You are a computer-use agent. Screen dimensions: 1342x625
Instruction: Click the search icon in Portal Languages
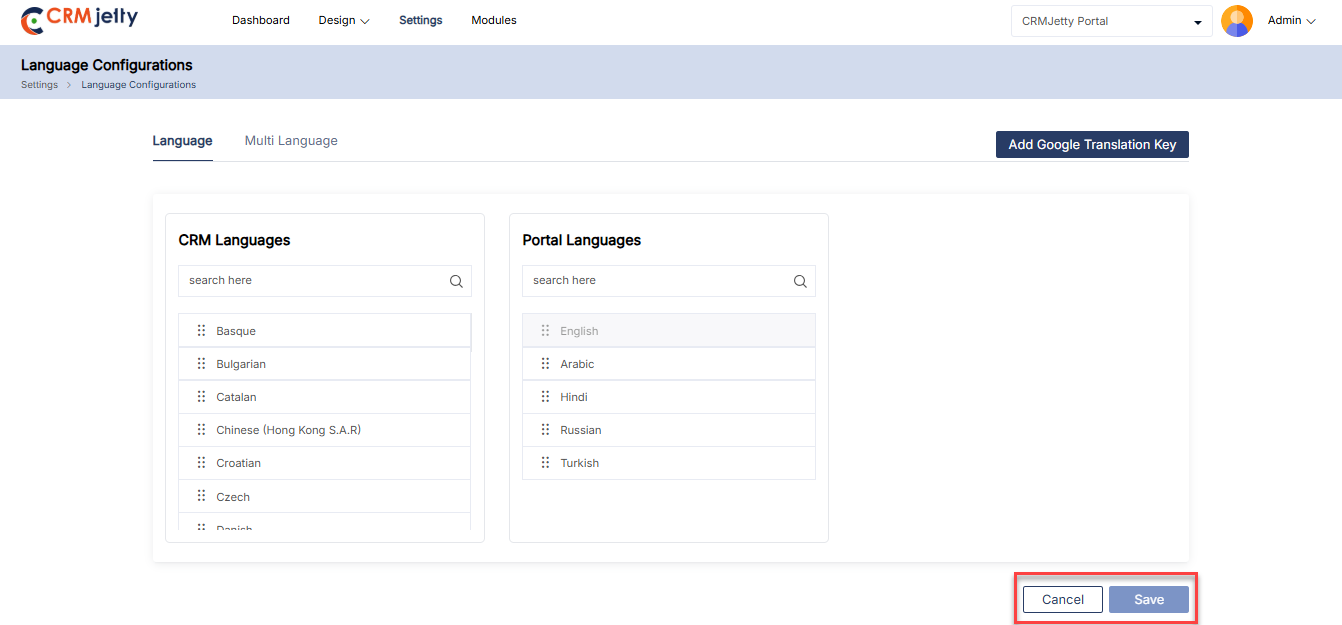[x=800, y=281]
